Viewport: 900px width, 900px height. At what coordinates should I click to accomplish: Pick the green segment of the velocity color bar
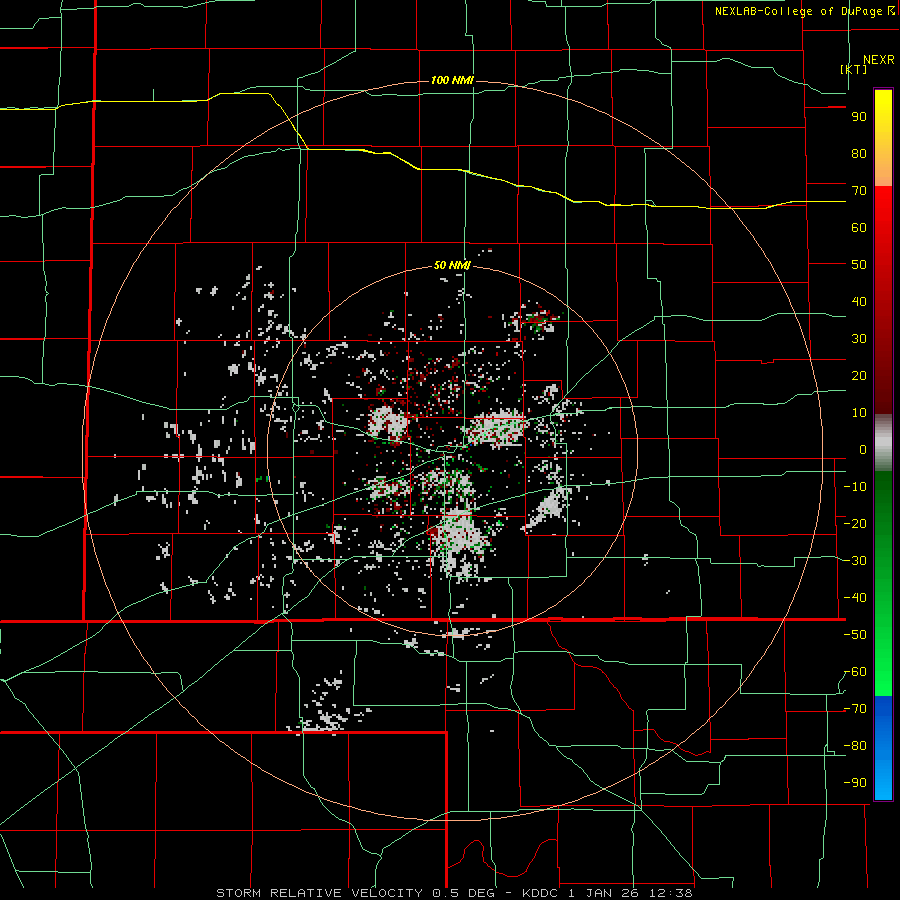coord(883,583)
